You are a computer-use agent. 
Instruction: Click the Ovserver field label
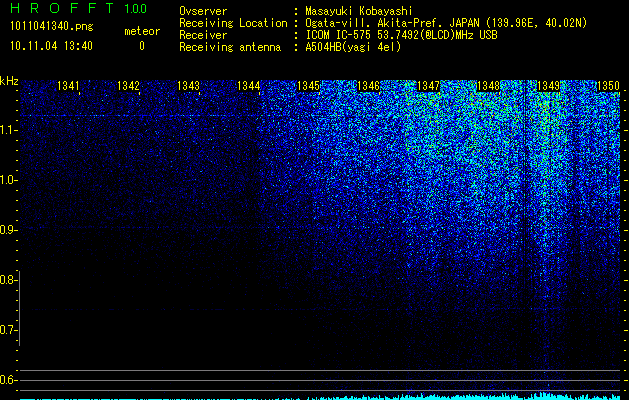[x=203, y=11]
